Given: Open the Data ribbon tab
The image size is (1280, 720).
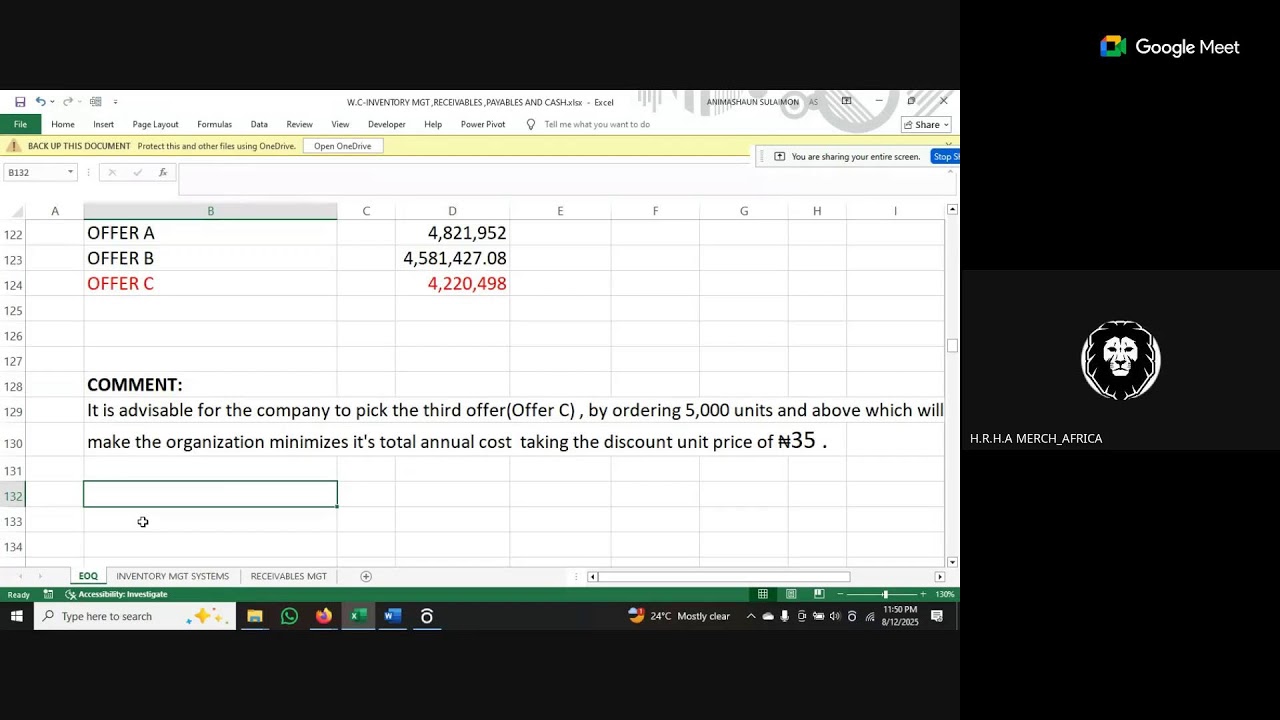Looking at the screenshot, I should (x=259, y=125).
